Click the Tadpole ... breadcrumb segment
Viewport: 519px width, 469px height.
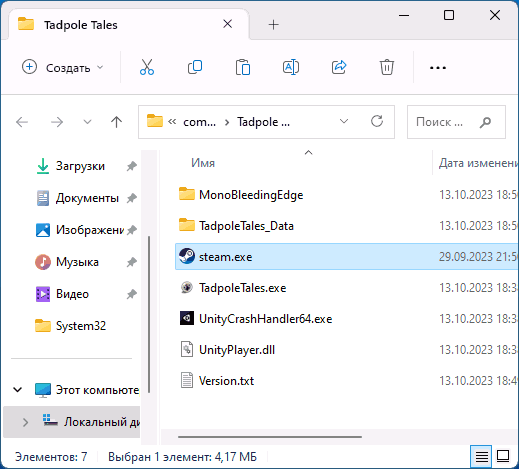pyautogui.click(x=263, y=122)
